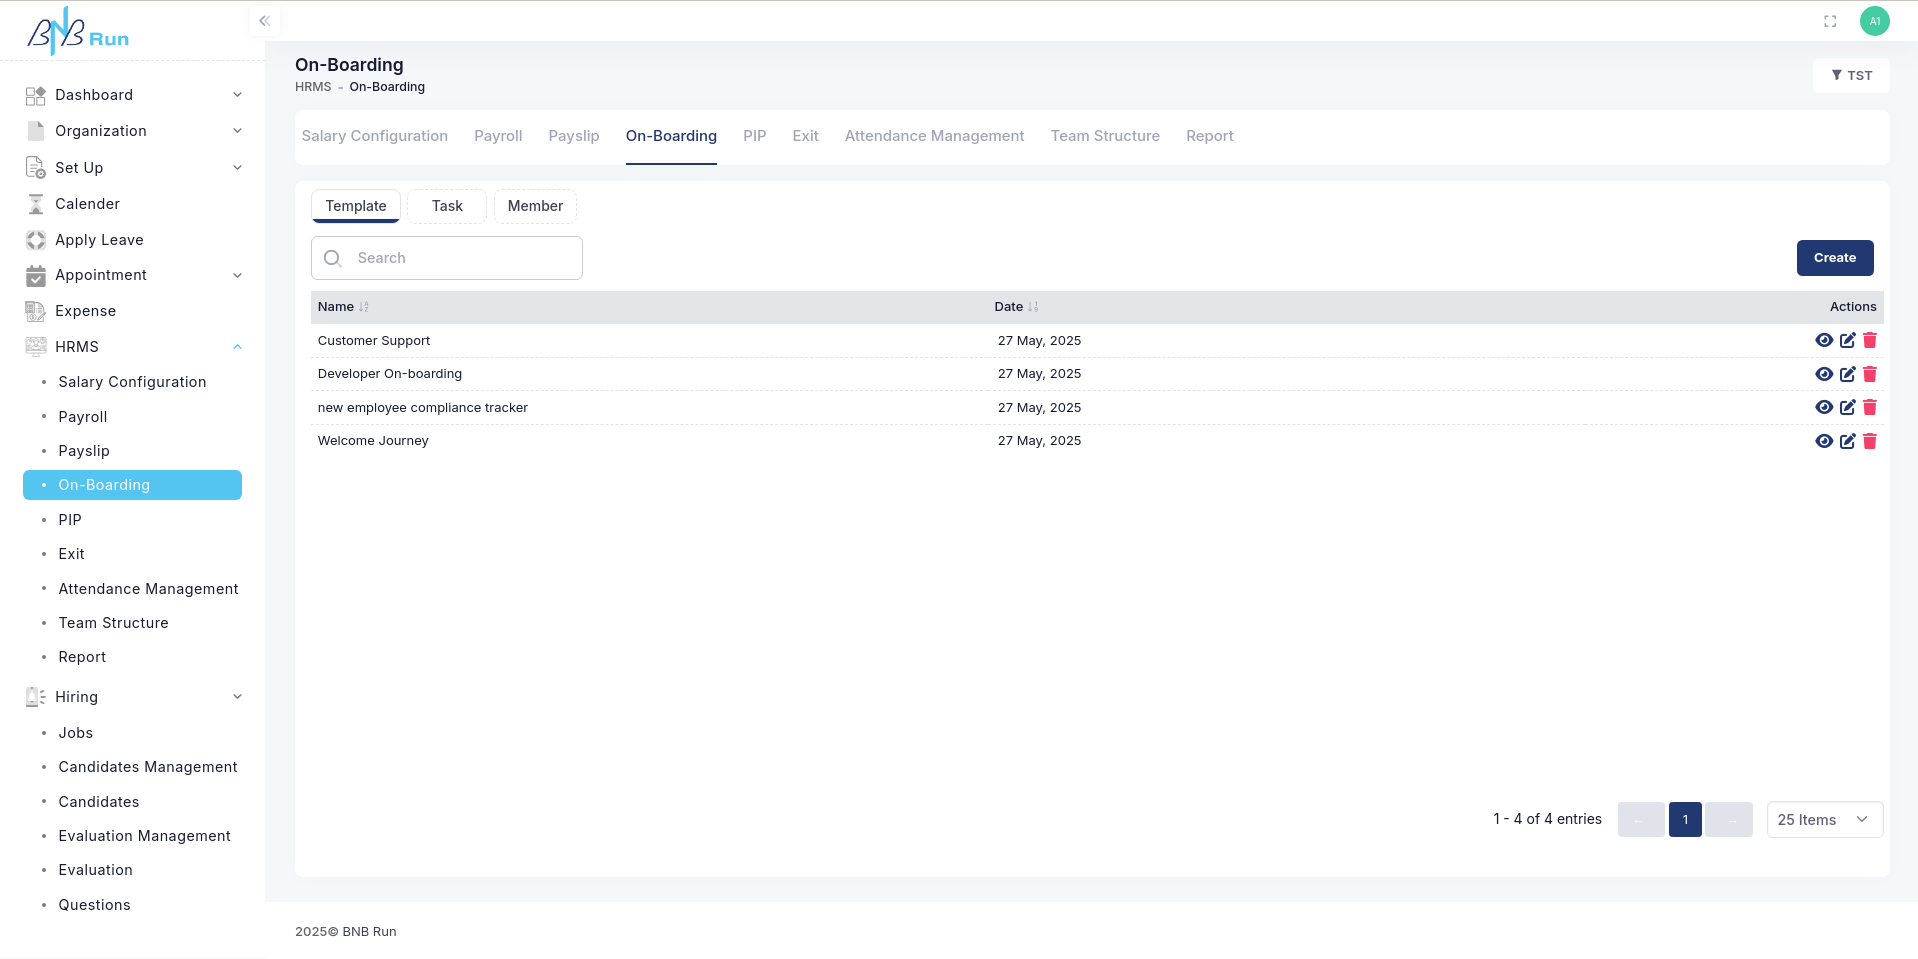Click the Create button
1918x959 pixels.
(x=1834, y=258)
